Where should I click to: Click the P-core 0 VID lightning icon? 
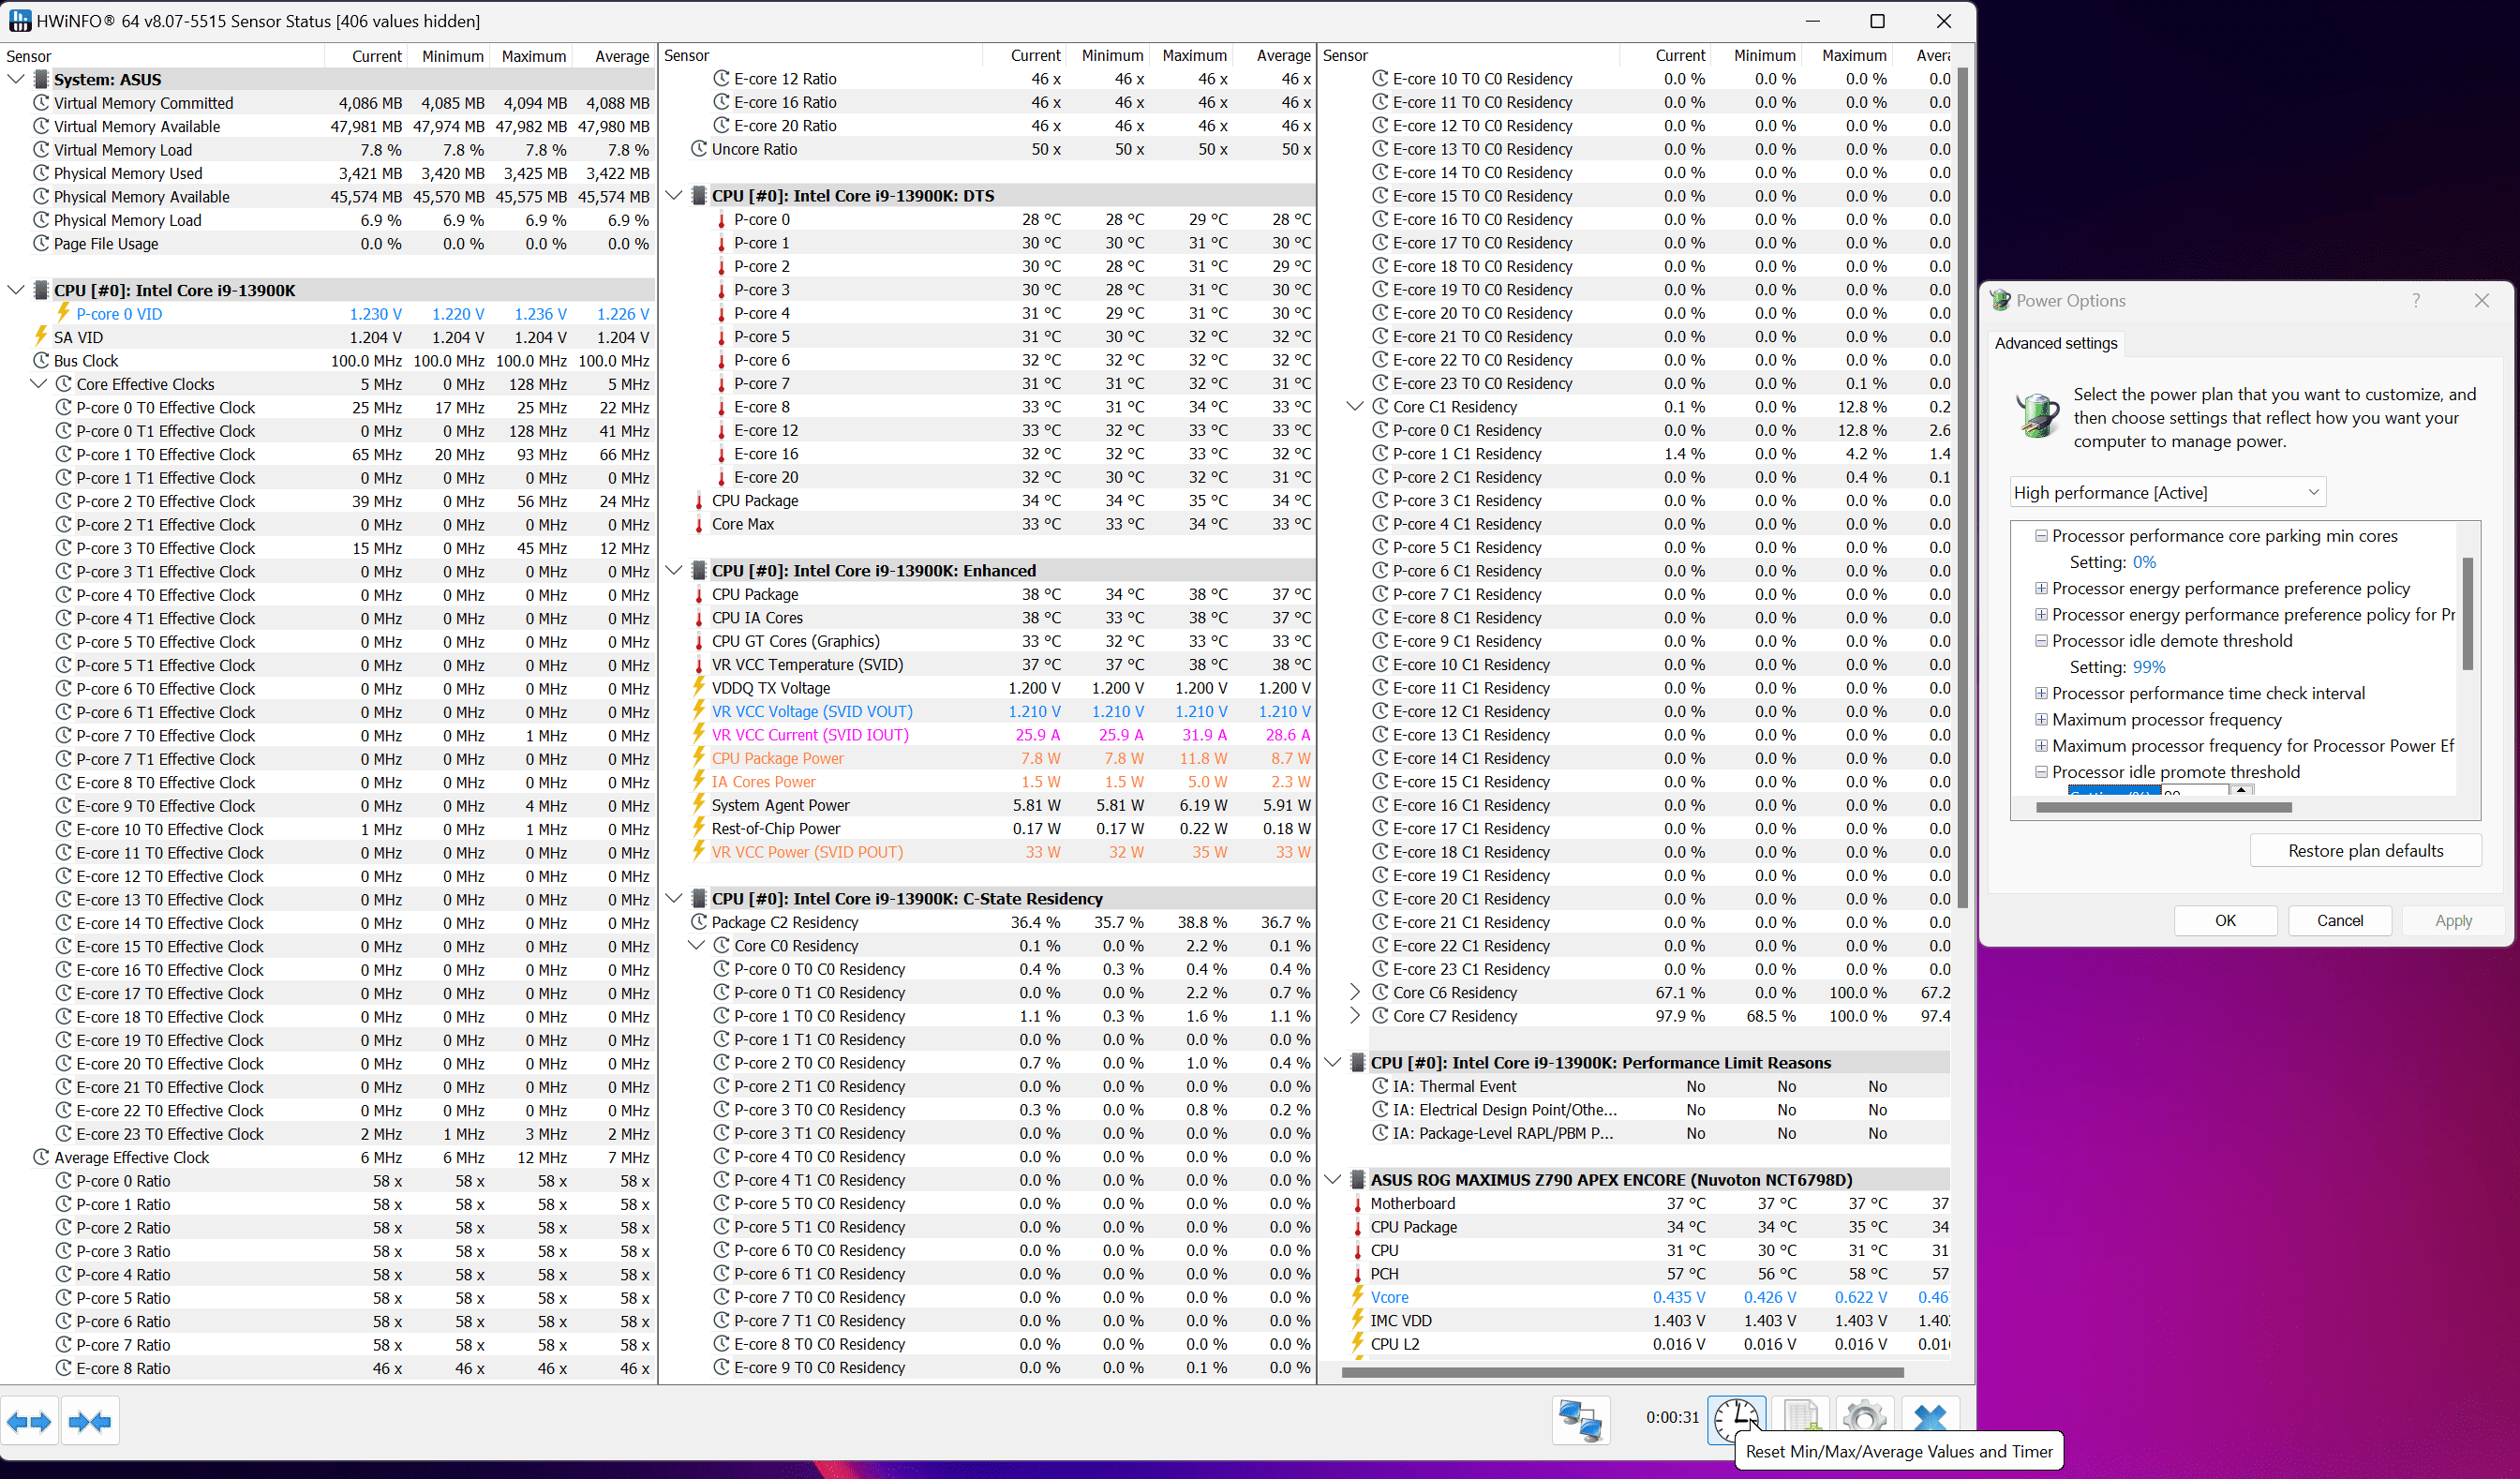[x=63, y=313]
